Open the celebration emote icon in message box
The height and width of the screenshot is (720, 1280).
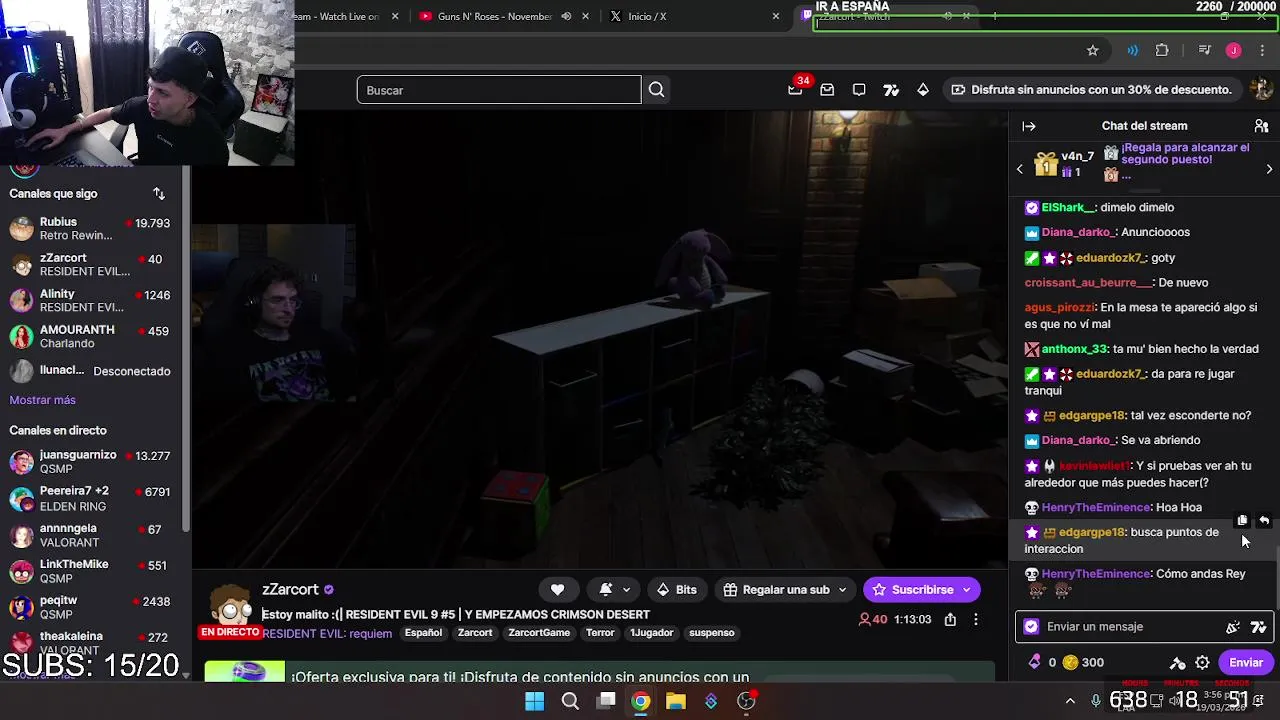pos(1233,627)
